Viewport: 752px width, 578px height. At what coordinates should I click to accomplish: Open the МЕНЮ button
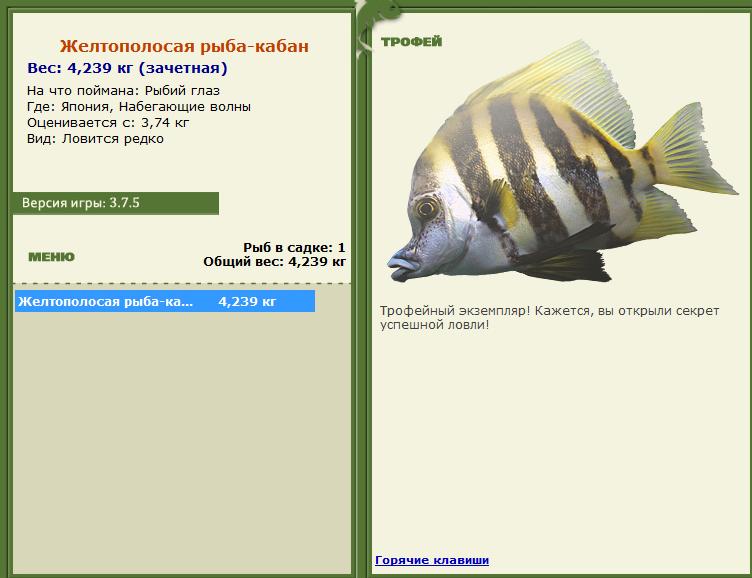(51, 257)
